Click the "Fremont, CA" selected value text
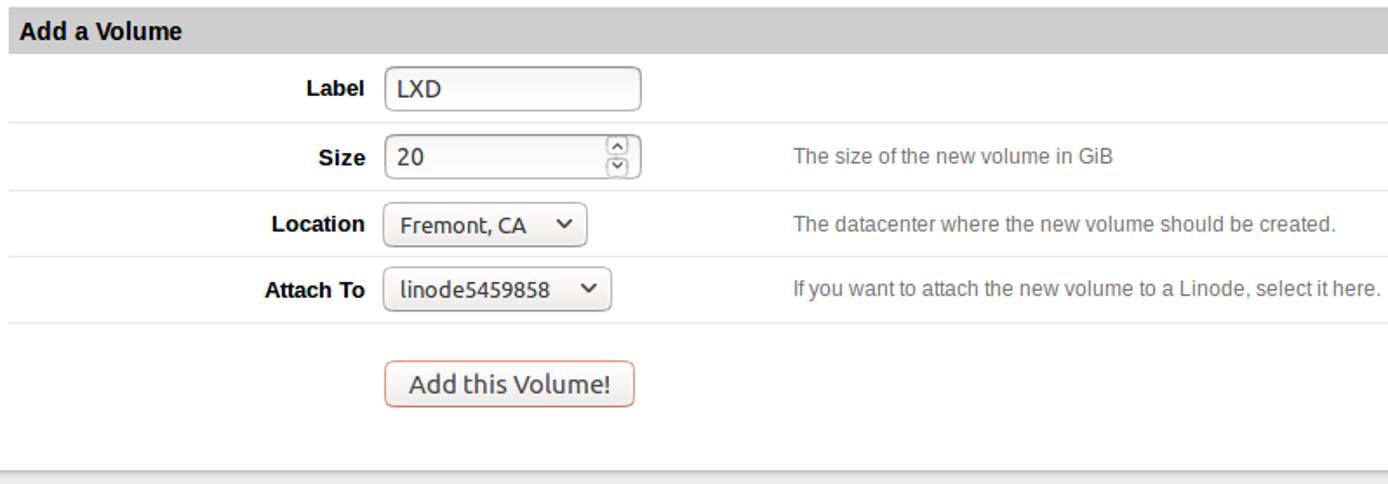Screen dimensions: 1388x484 pyautogui.click(x=463, y=226)
